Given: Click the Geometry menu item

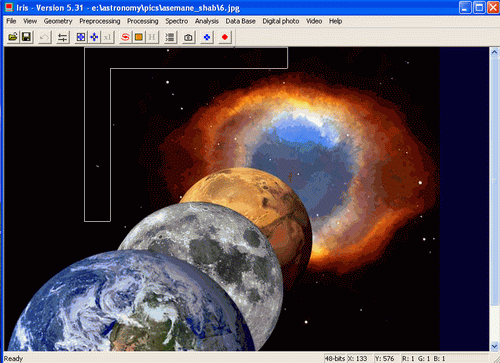Looking at the screenshot, I should coord(58,21).
